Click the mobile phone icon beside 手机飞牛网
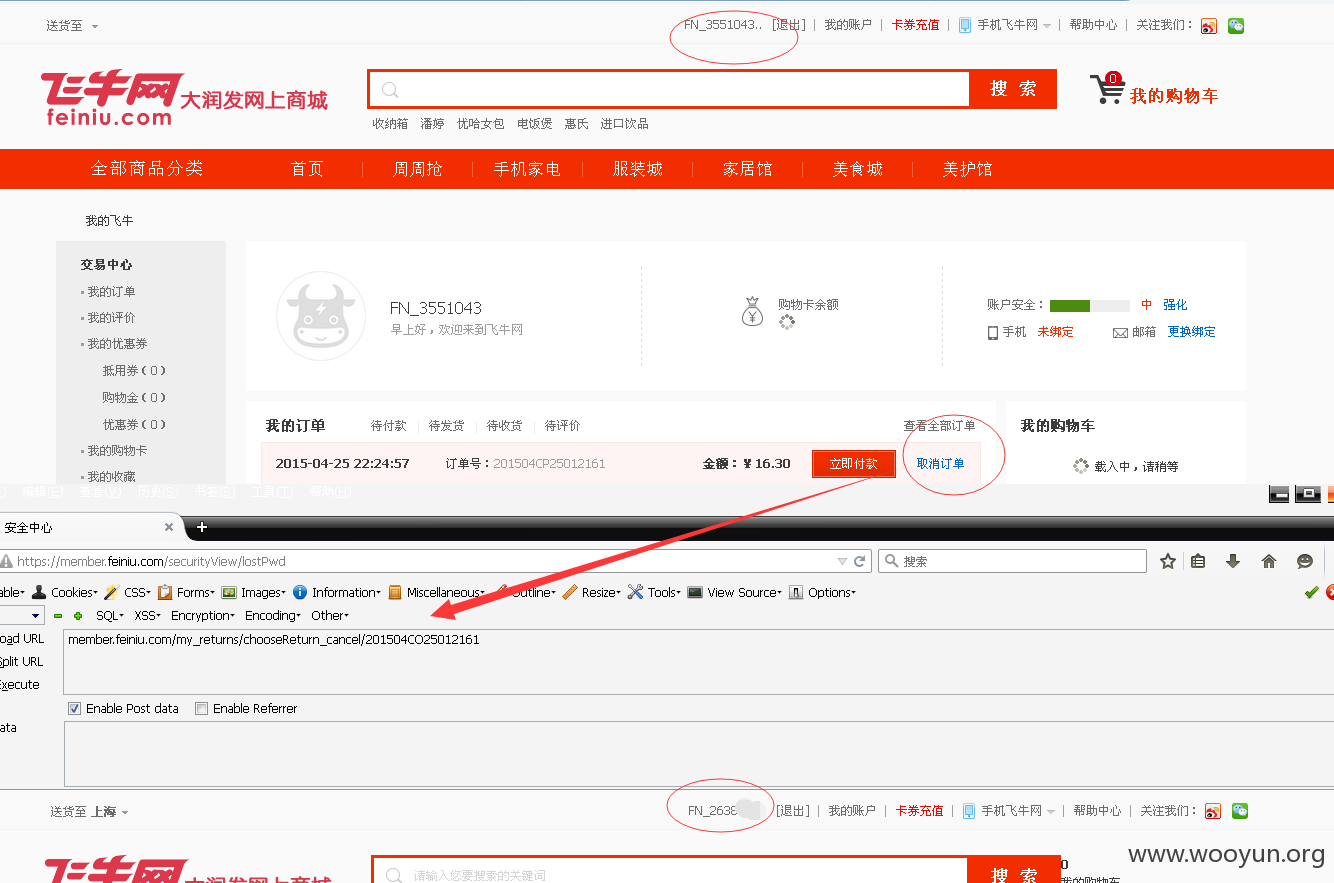 click(x=966, y=25)
